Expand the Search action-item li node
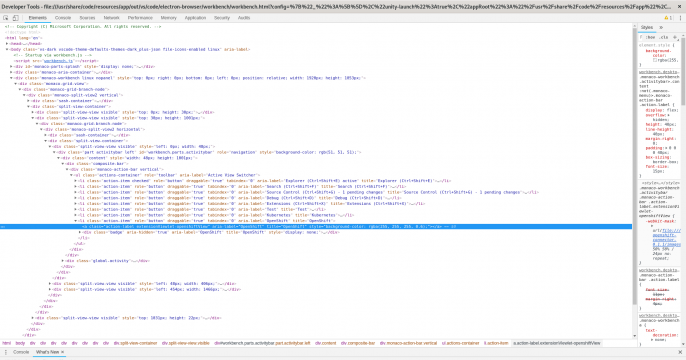 [x=76, y=186]
